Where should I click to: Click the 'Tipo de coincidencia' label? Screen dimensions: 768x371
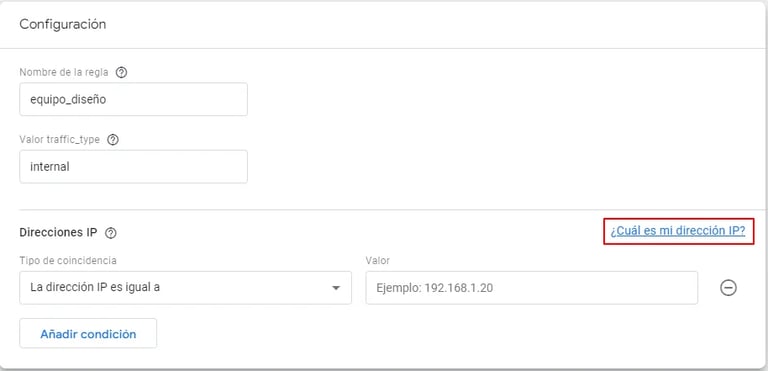pos(68,261)
